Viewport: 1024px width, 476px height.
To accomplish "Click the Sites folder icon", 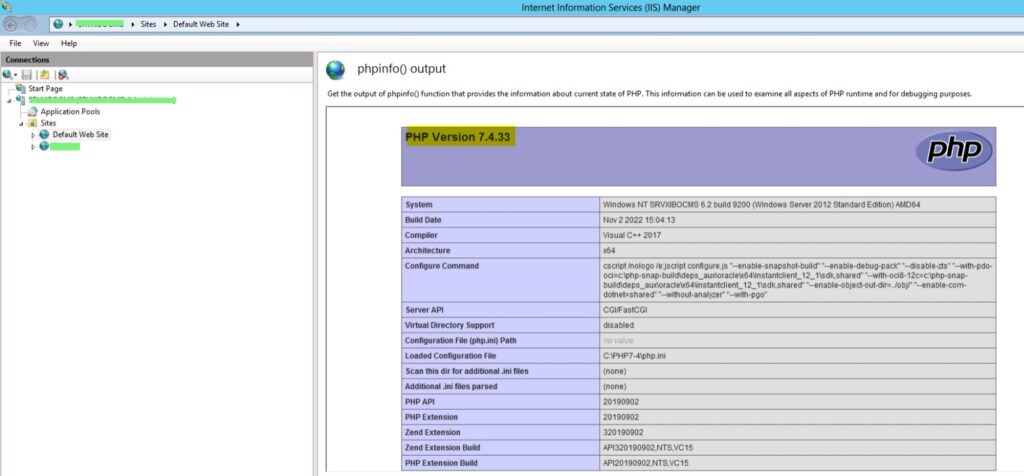I will point(33,123).
